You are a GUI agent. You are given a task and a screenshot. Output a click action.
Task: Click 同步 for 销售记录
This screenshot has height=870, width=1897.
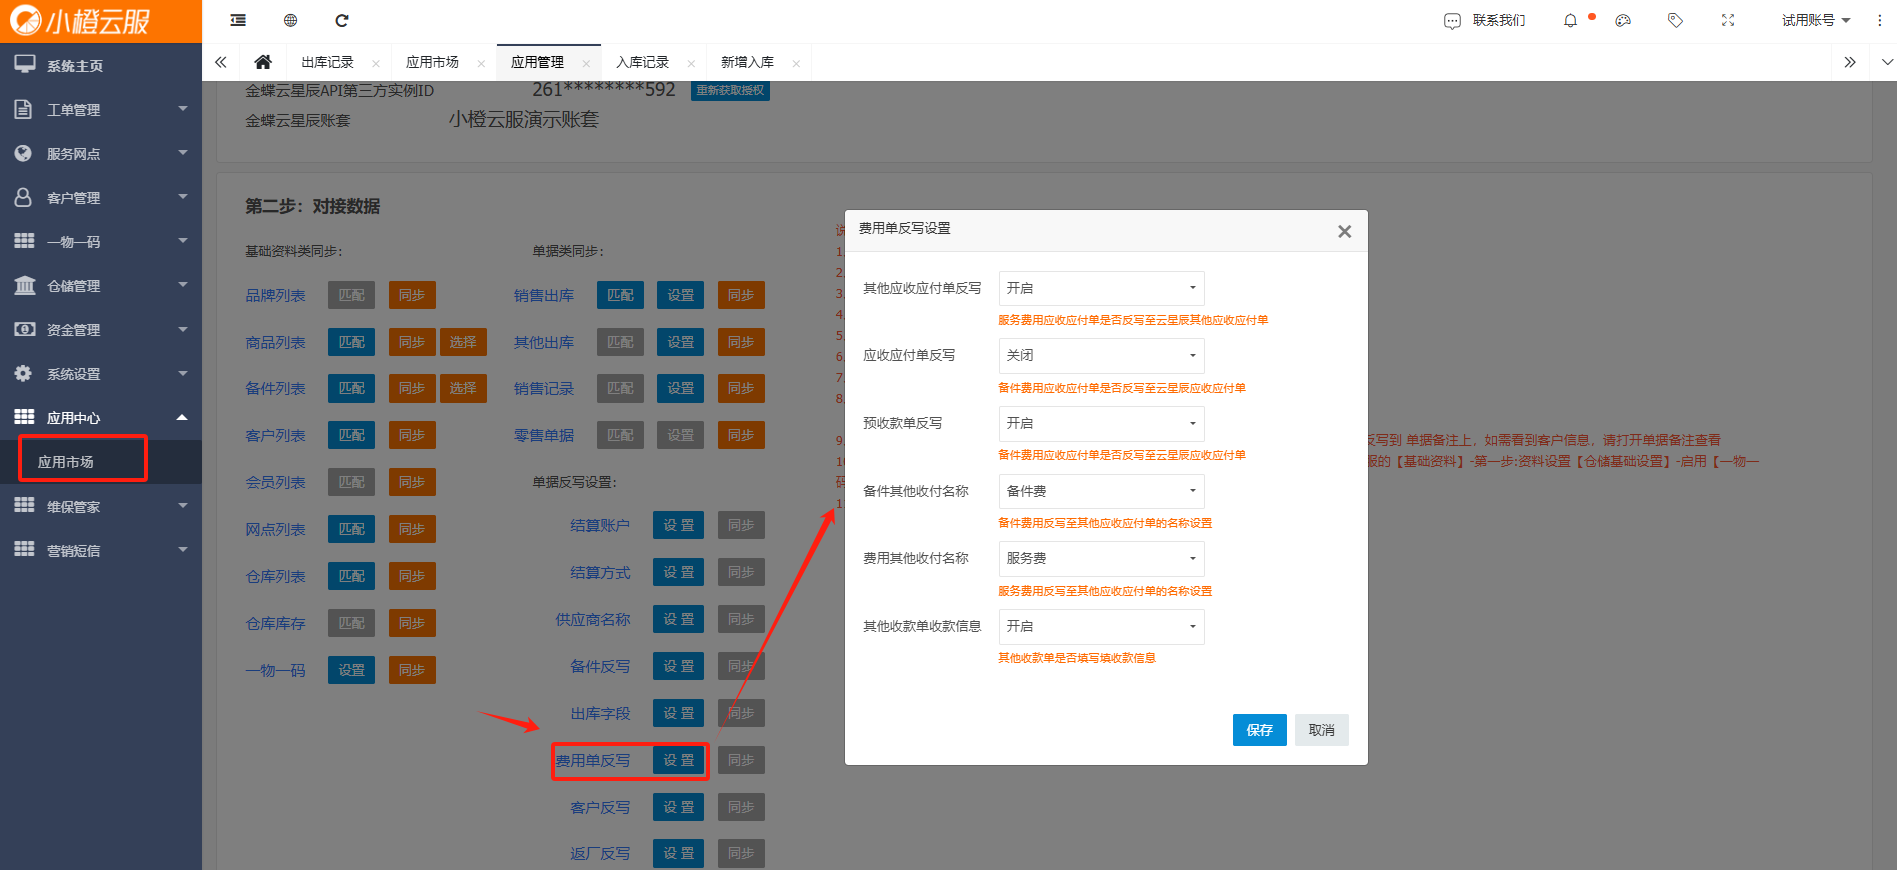[x=741, y=388]
